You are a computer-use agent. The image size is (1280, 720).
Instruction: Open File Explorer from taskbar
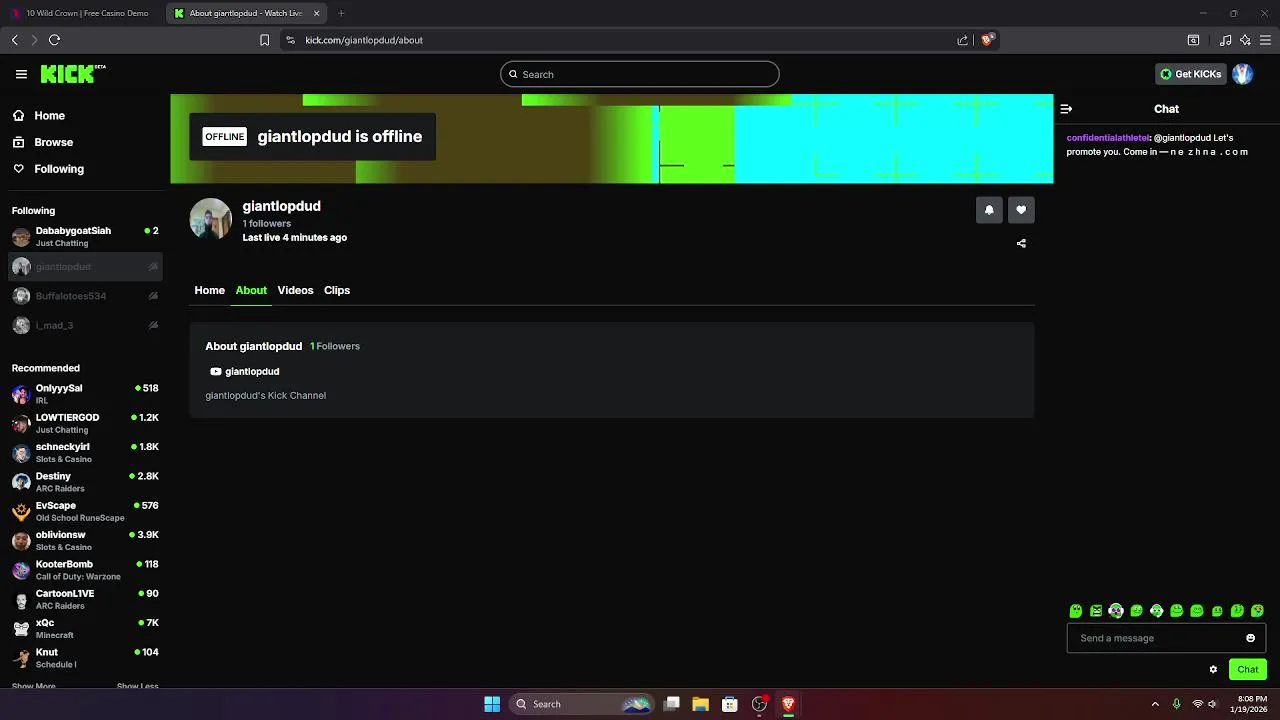[700, 704]
